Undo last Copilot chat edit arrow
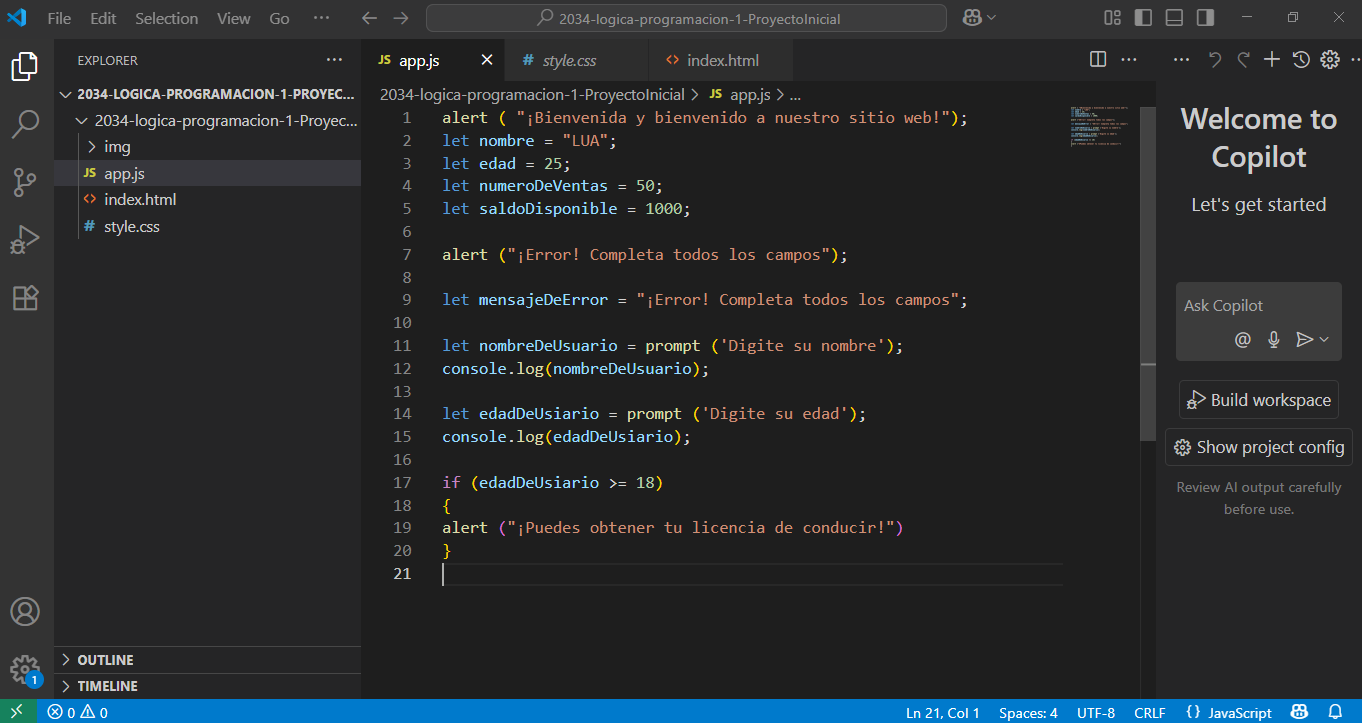Image resolution: width=1362 pixels, height=723 pixels. pos(1215,60)
